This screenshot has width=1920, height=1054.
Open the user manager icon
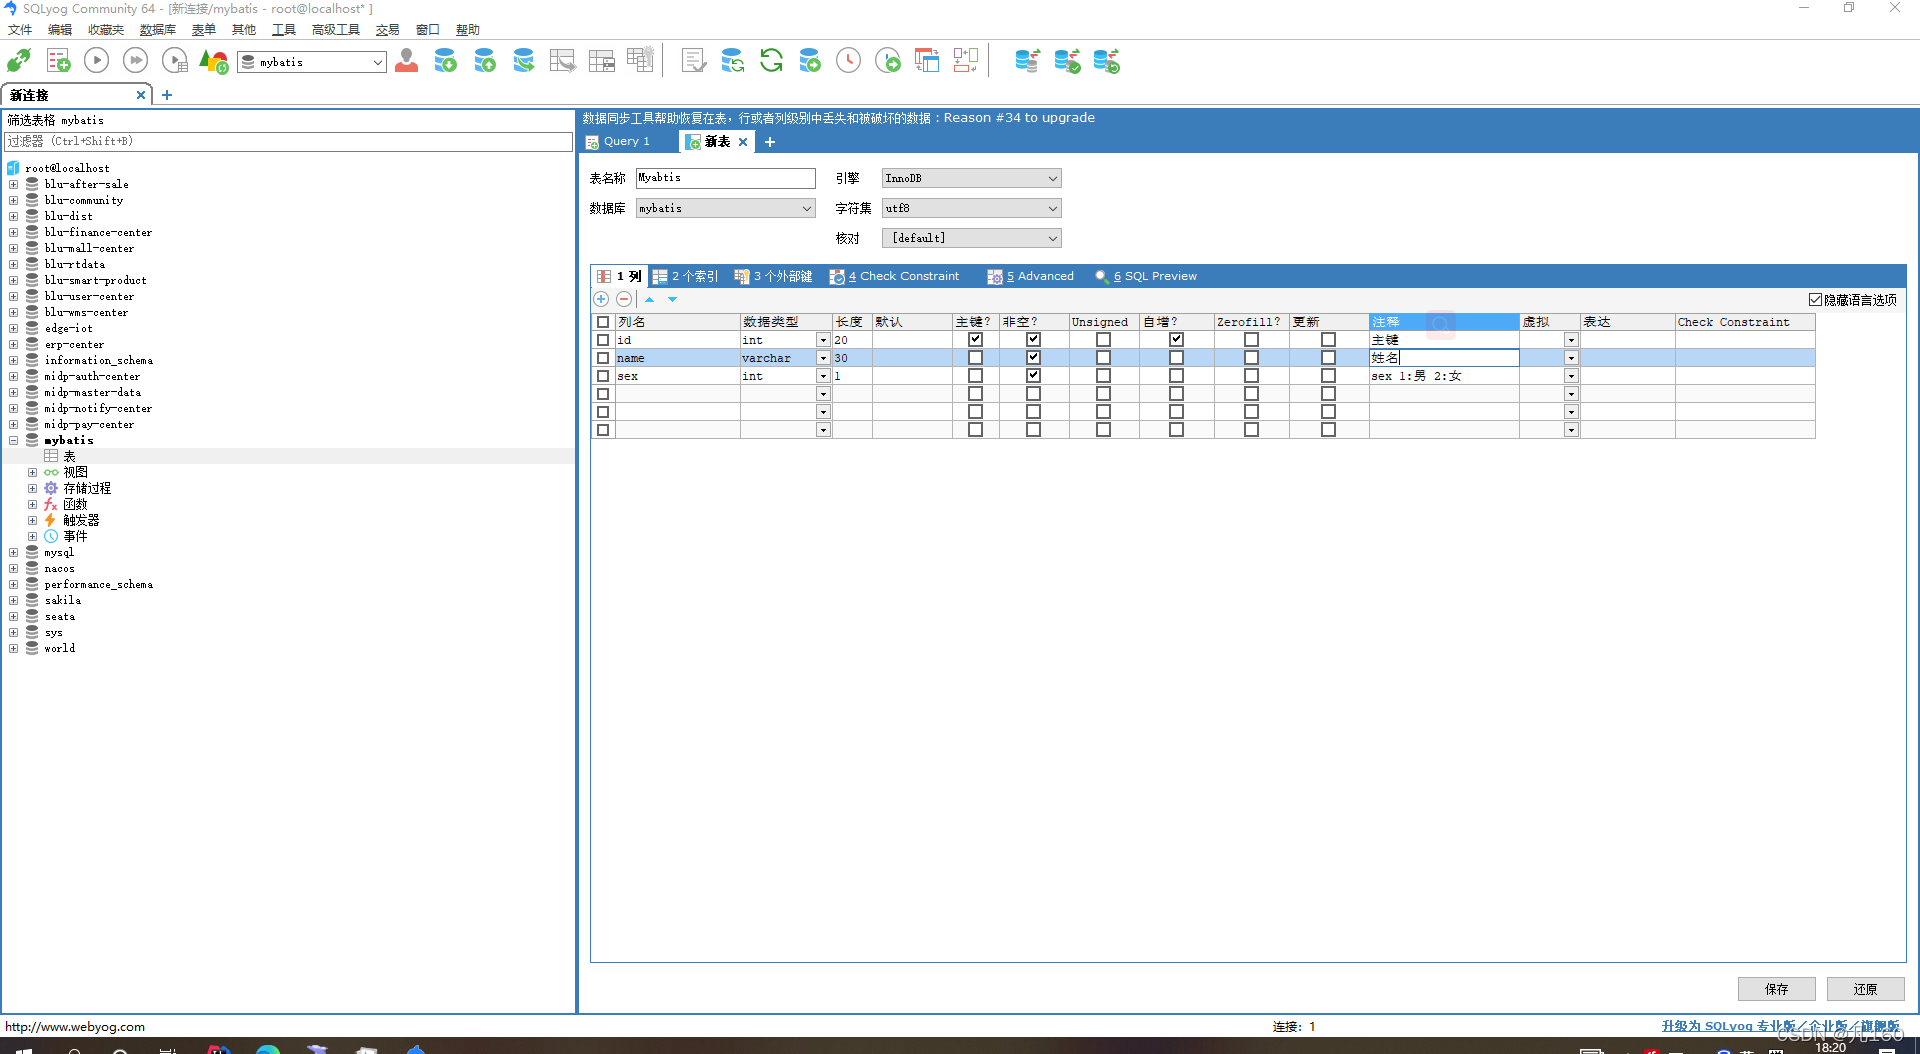click(406, 61)
